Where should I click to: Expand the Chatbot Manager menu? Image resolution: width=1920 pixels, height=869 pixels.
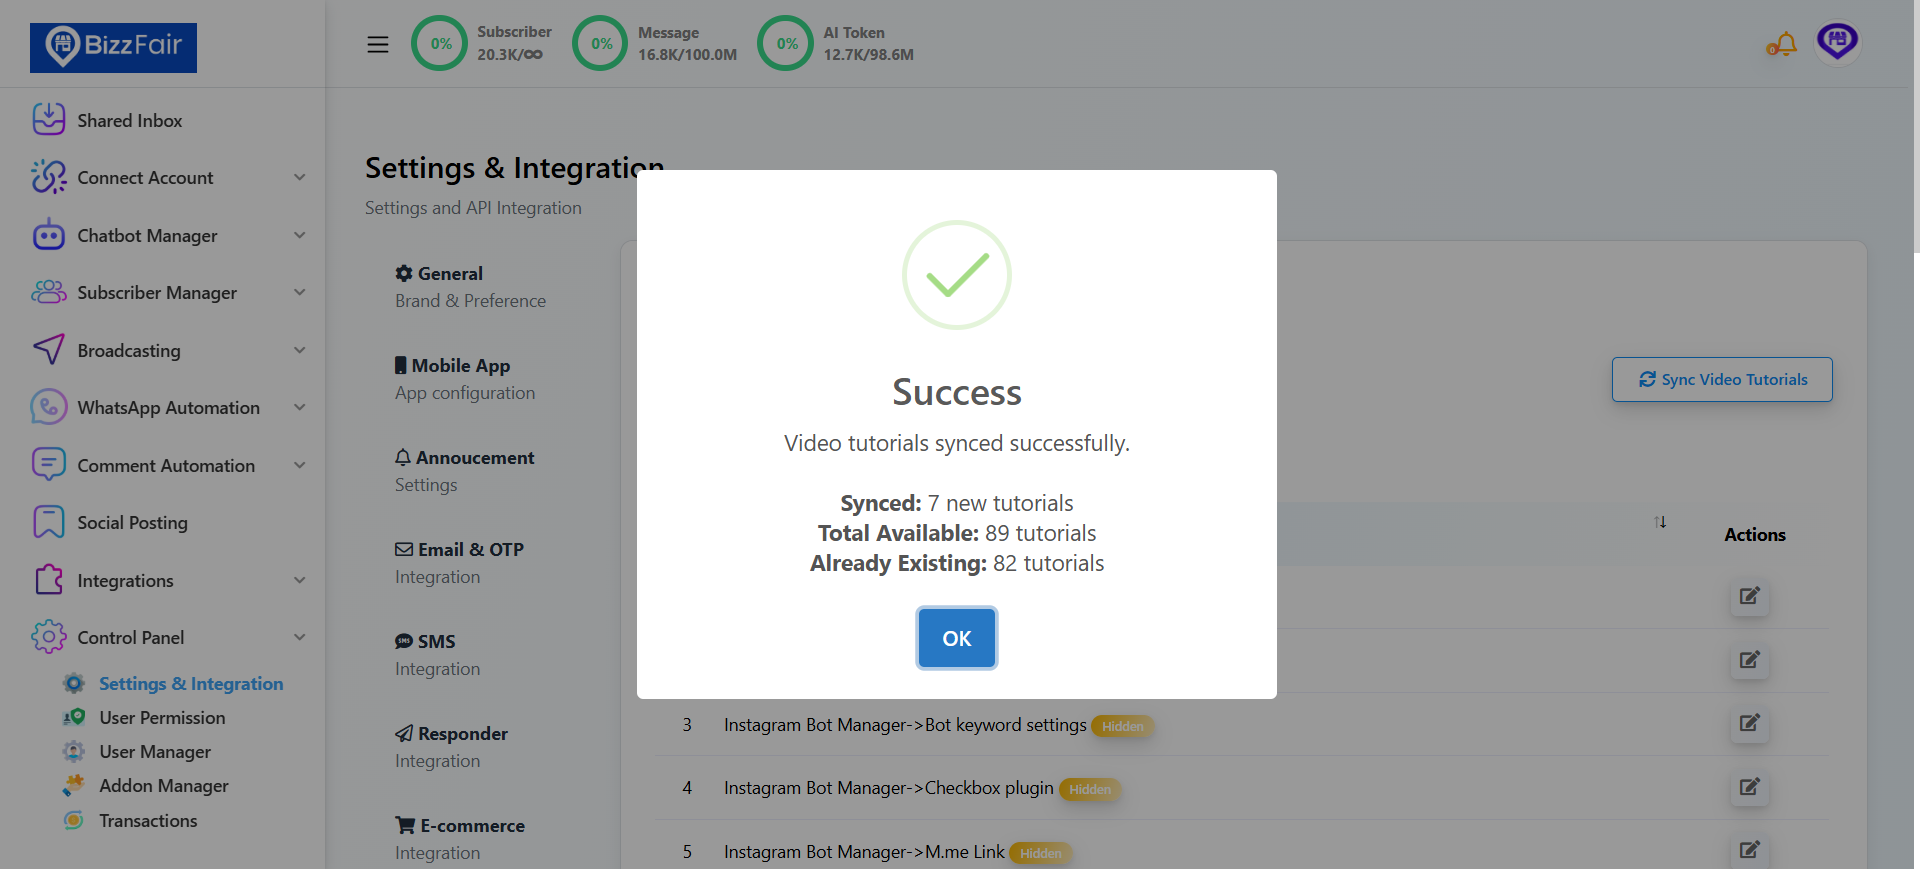[x=299, y=236]
